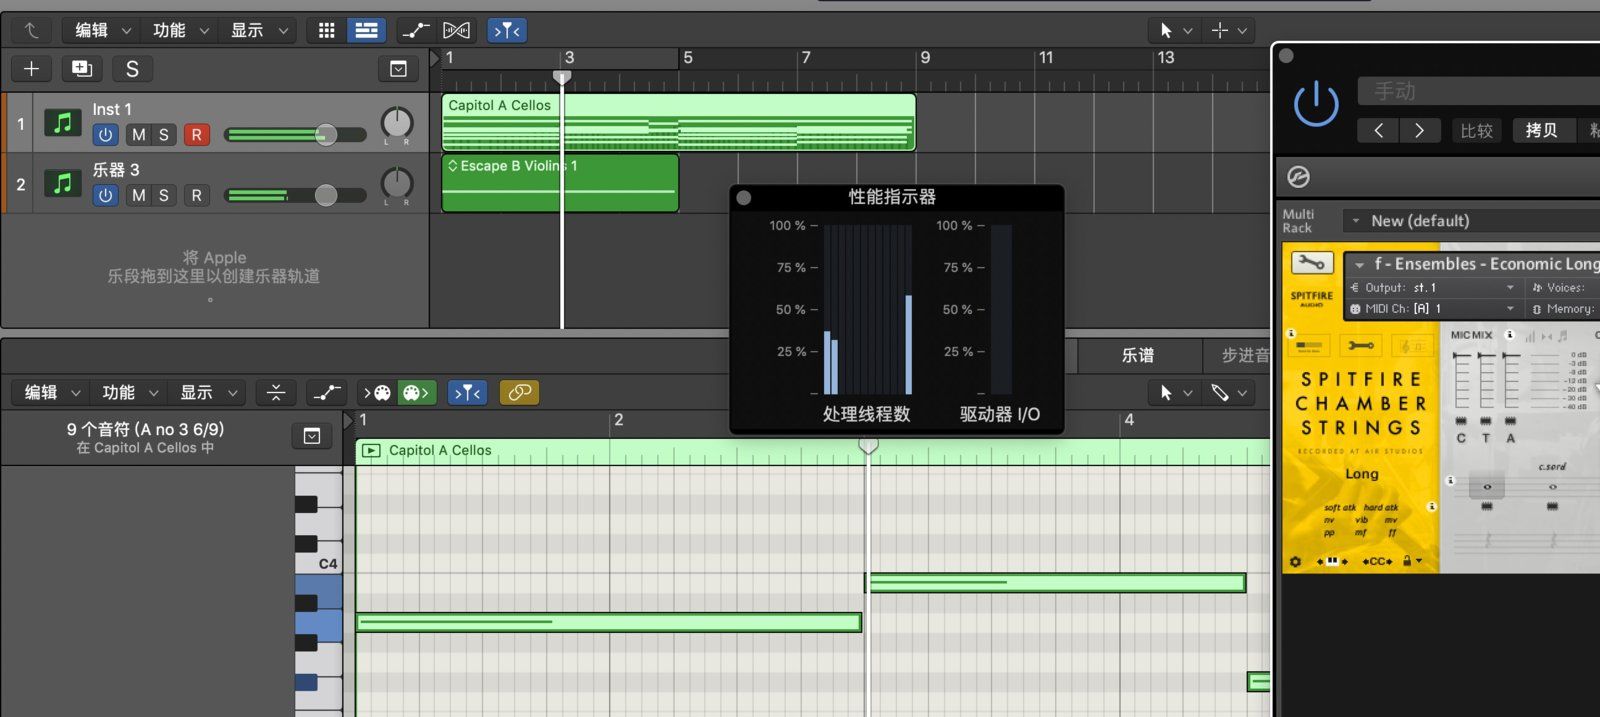Select the Capitol A Cellos region in tracks
Viewport: 1600px width, 717px height.
(678, 122)
